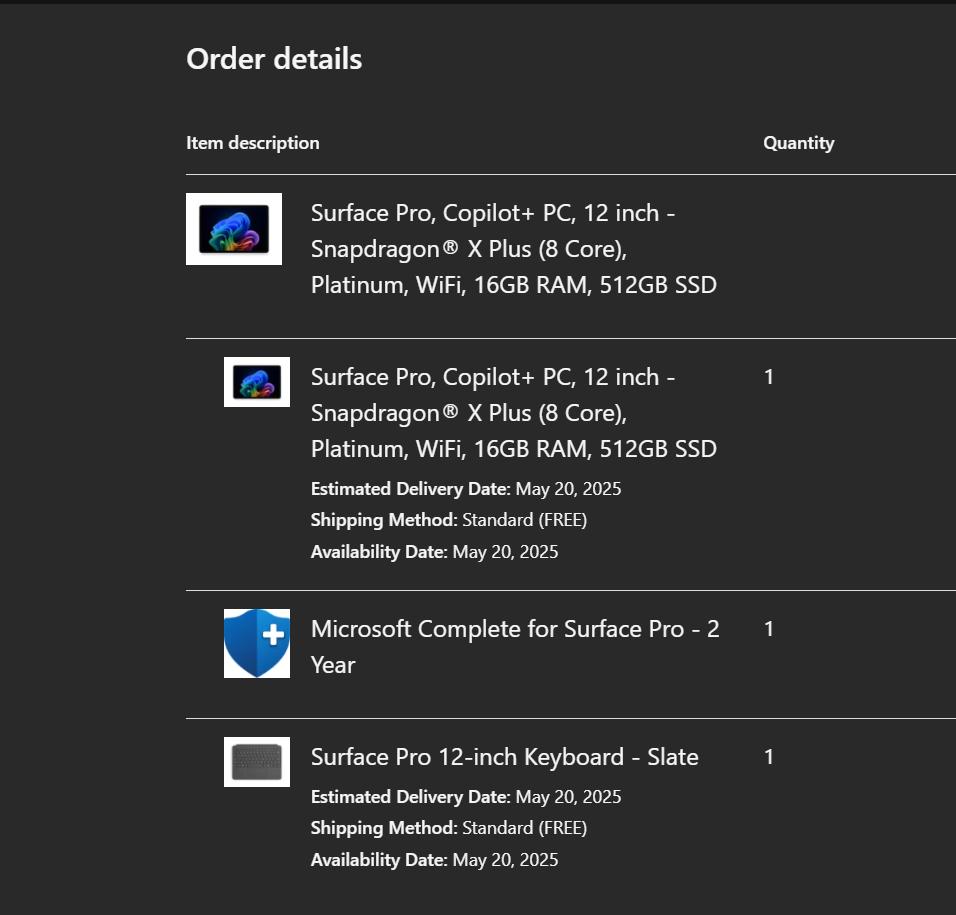The height and width of the screenshot is (915, 956).
Task: Click the Order details heading
Action: tap(274, 59)
